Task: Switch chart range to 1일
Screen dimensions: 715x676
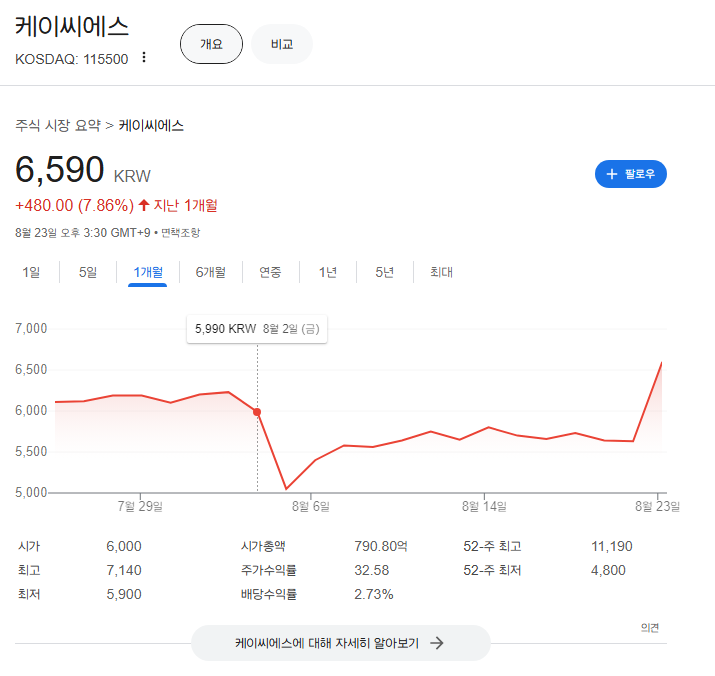Action: click(x=31, y=272)
